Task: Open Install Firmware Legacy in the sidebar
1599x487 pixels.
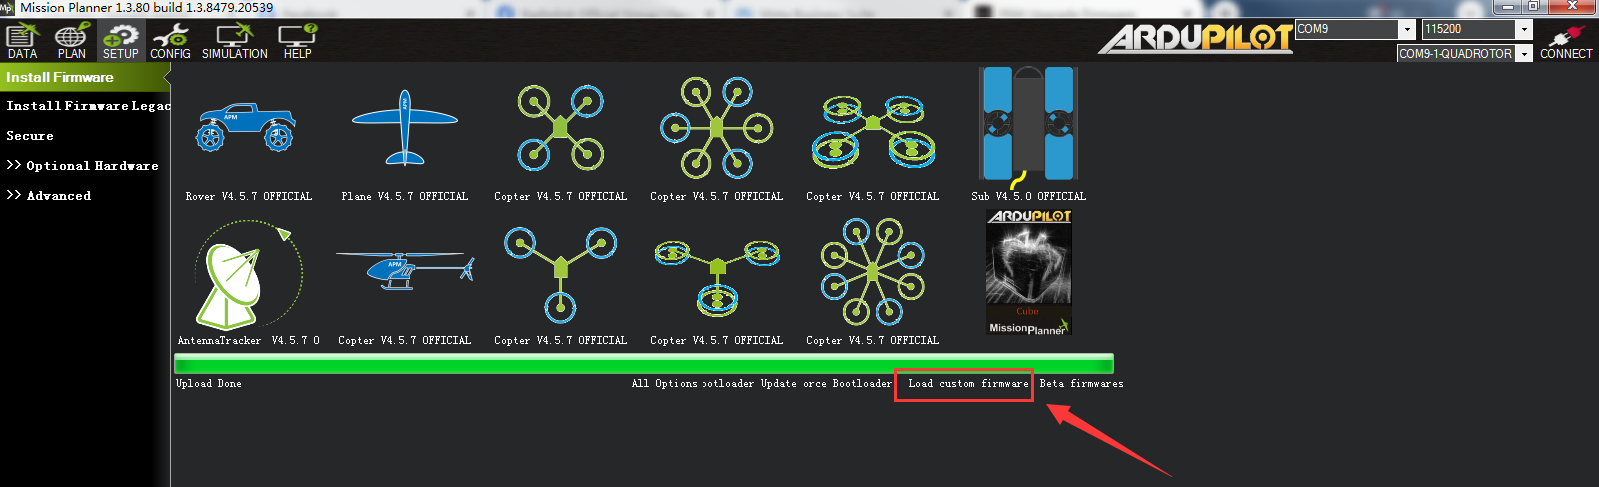Action: pos(87,106)
